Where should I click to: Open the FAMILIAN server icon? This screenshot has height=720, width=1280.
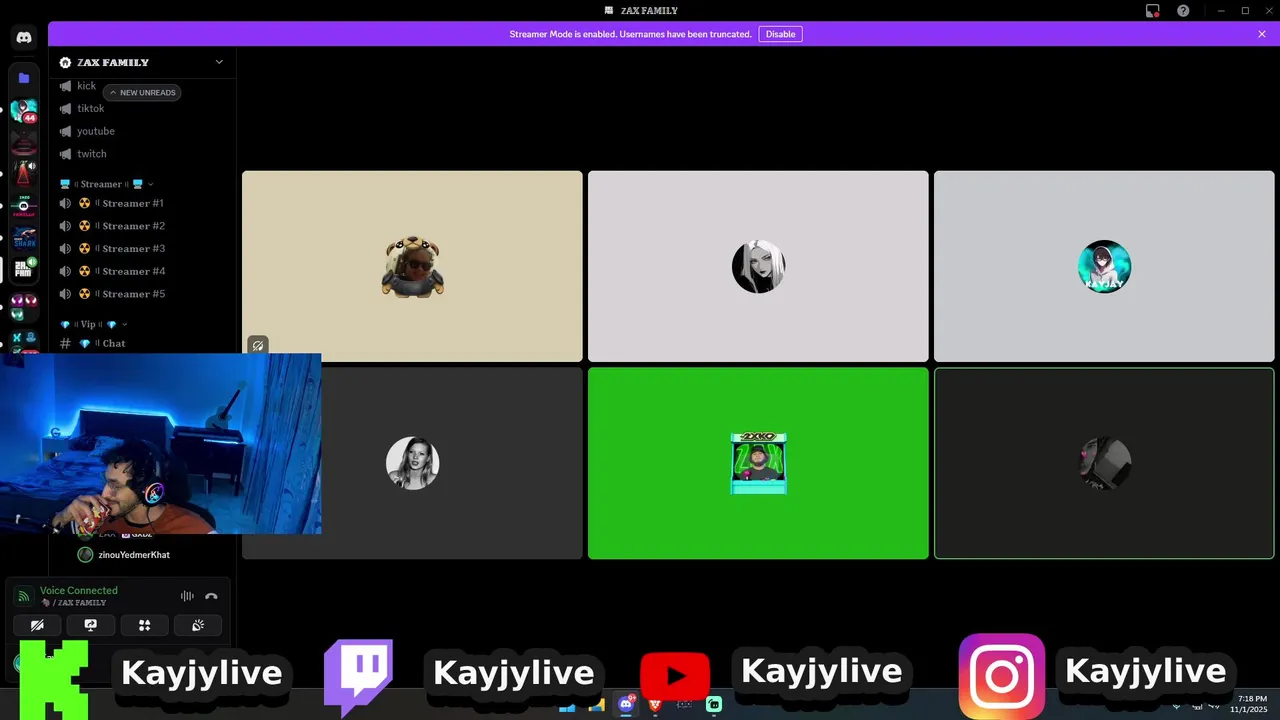pos(24,206)
